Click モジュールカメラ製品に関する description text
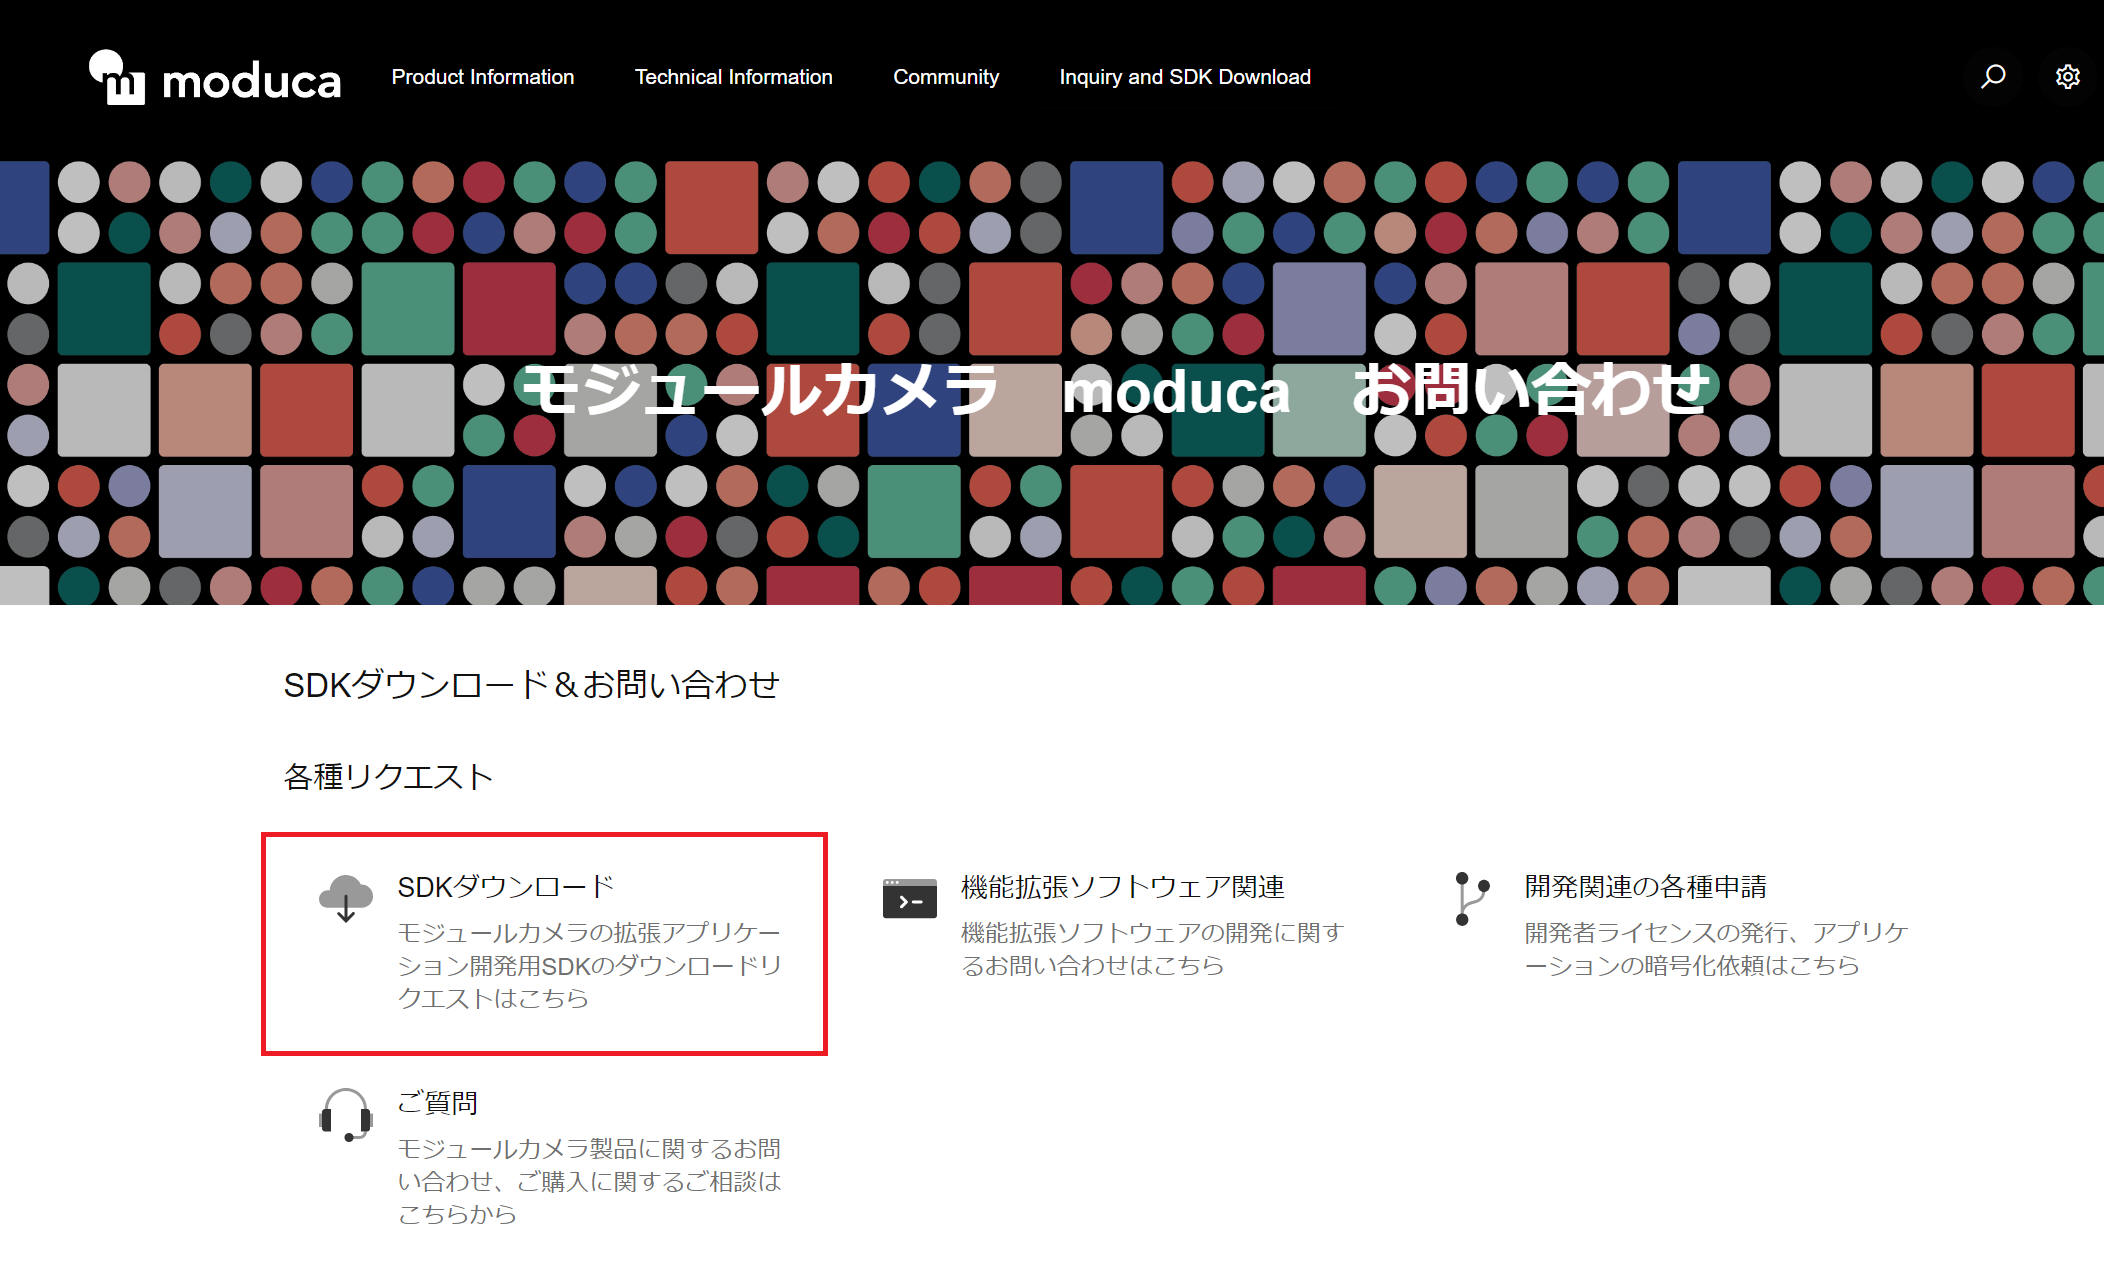2104x1288 pixels. tap(589, 1181)
